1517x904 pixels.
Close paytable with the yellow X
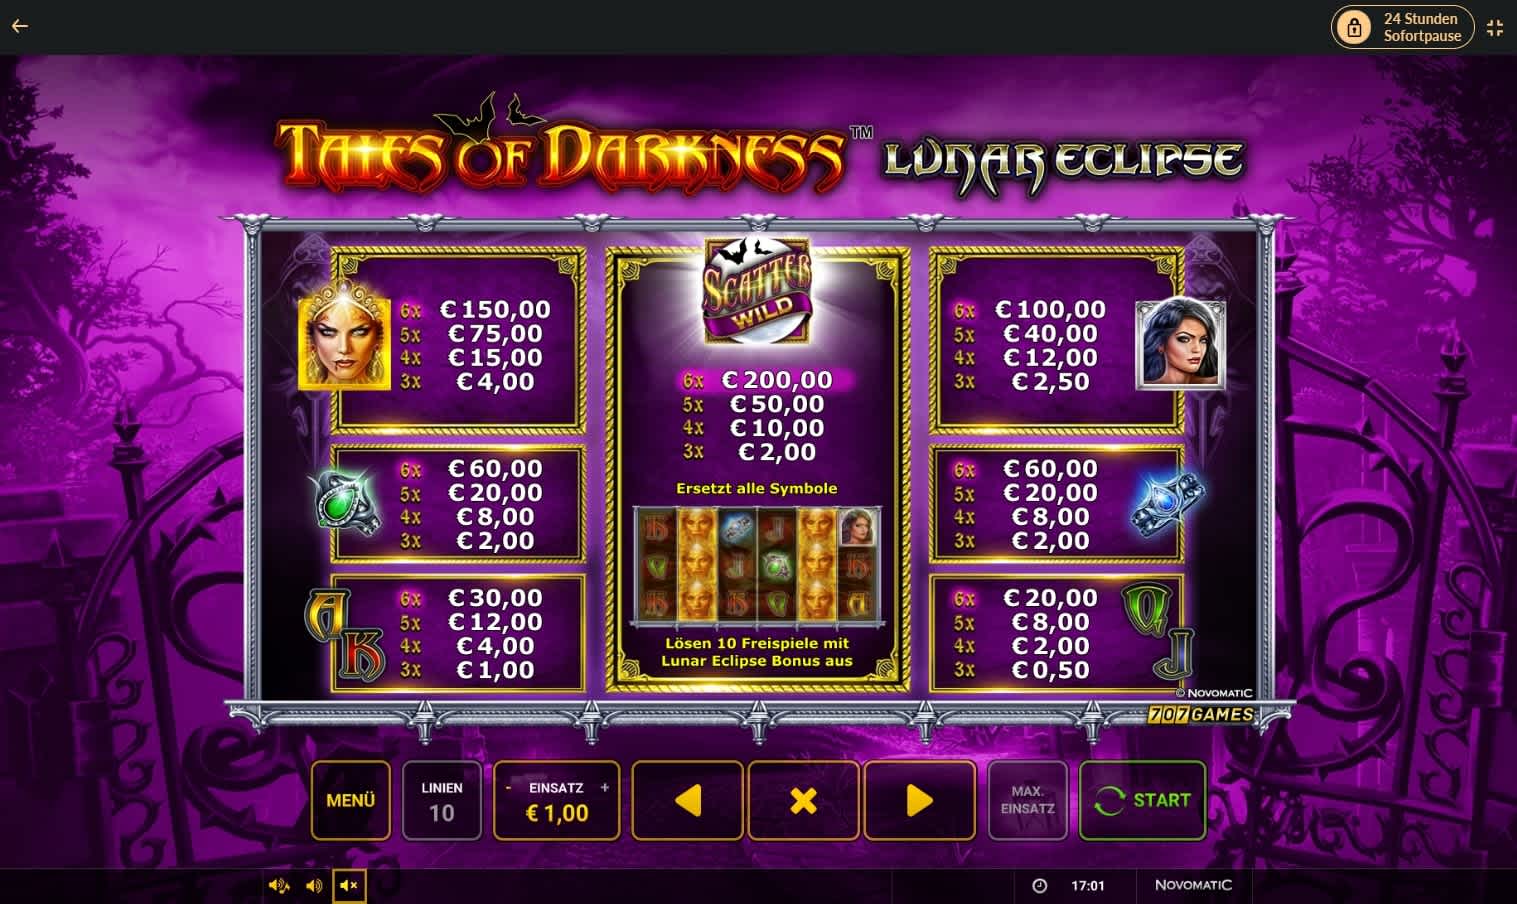tap(804, 800)
